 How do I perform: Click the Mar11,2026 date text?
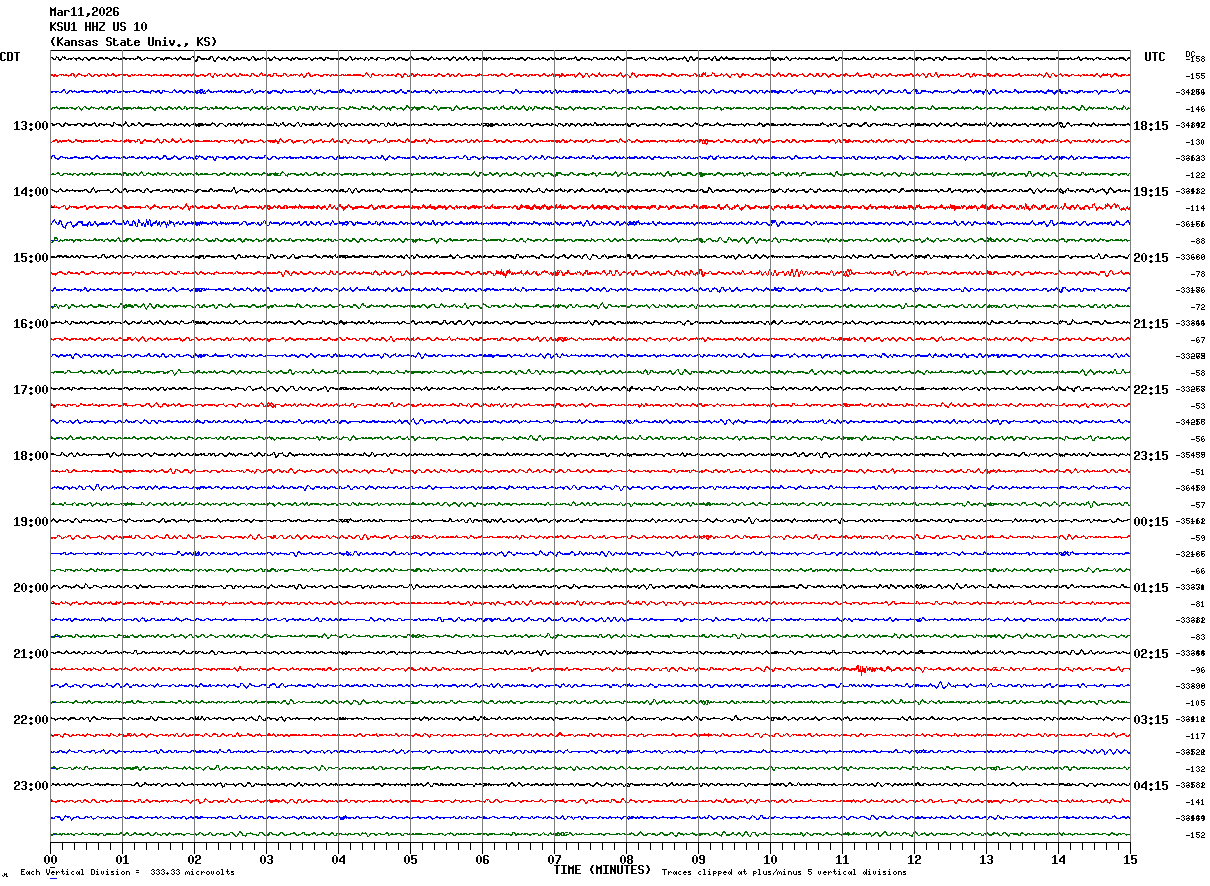point(84,12)
